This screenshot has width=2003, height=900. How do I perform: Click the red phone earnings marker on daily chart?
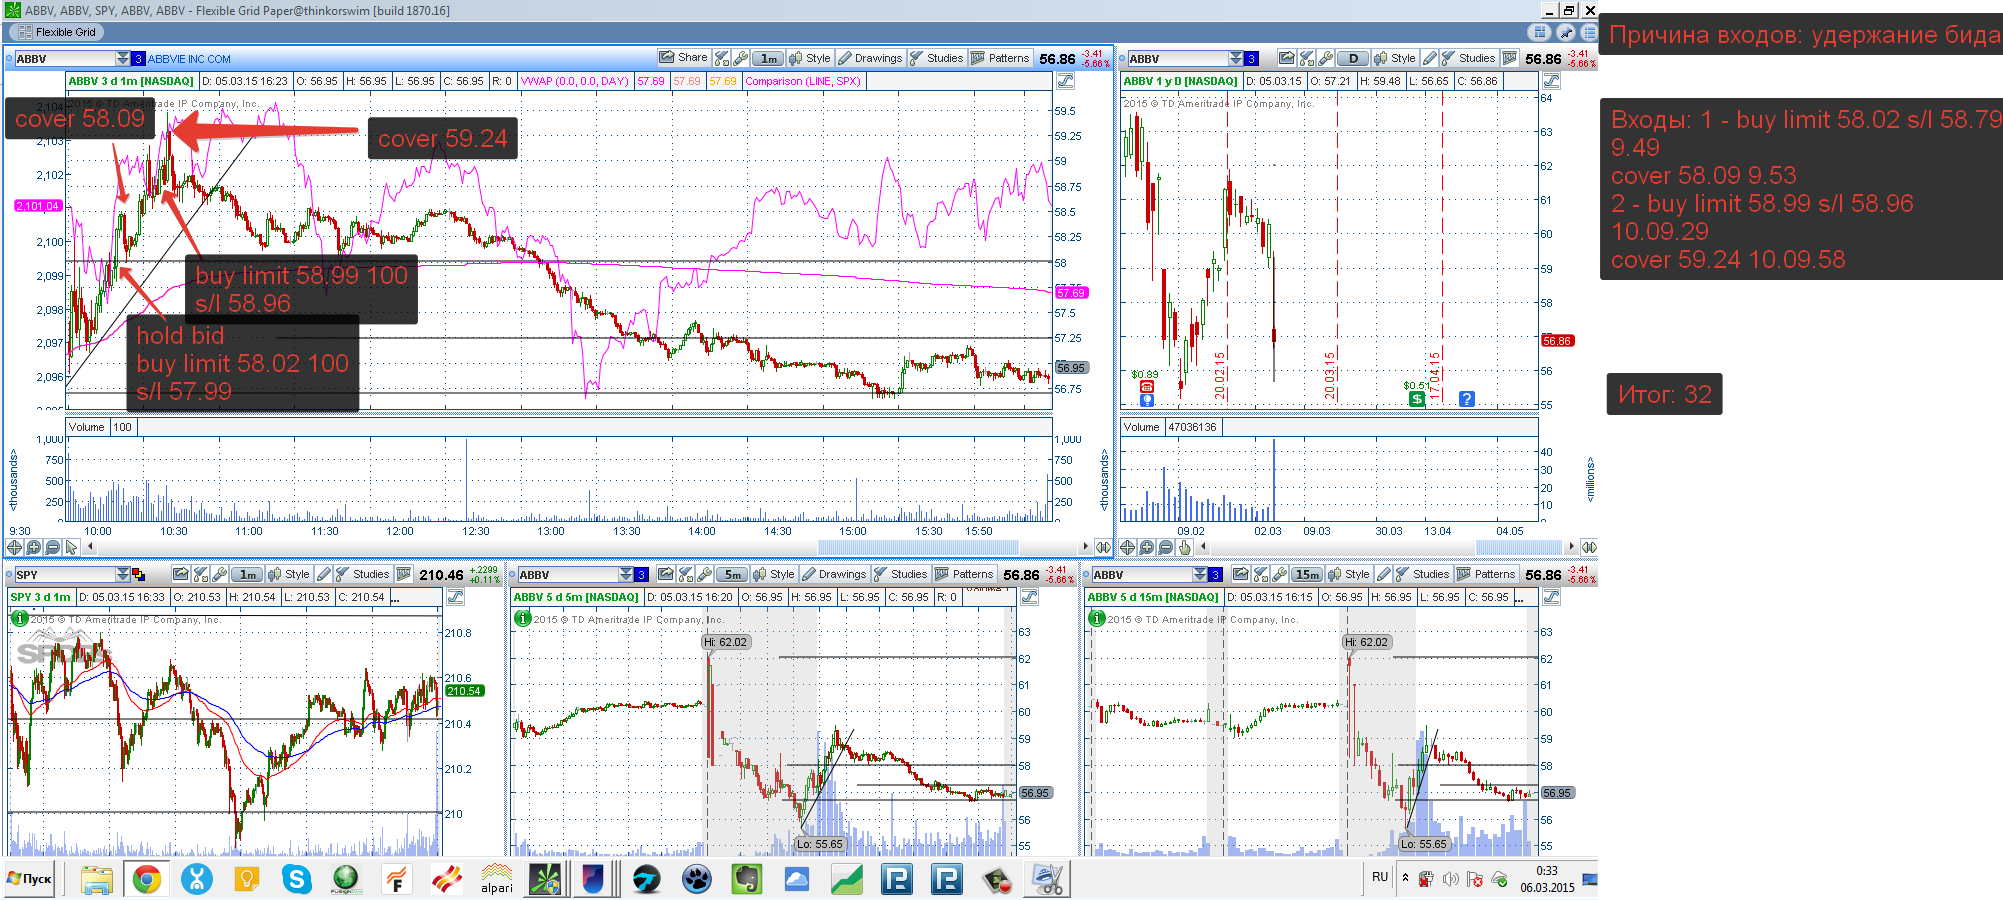(1146, 386)
